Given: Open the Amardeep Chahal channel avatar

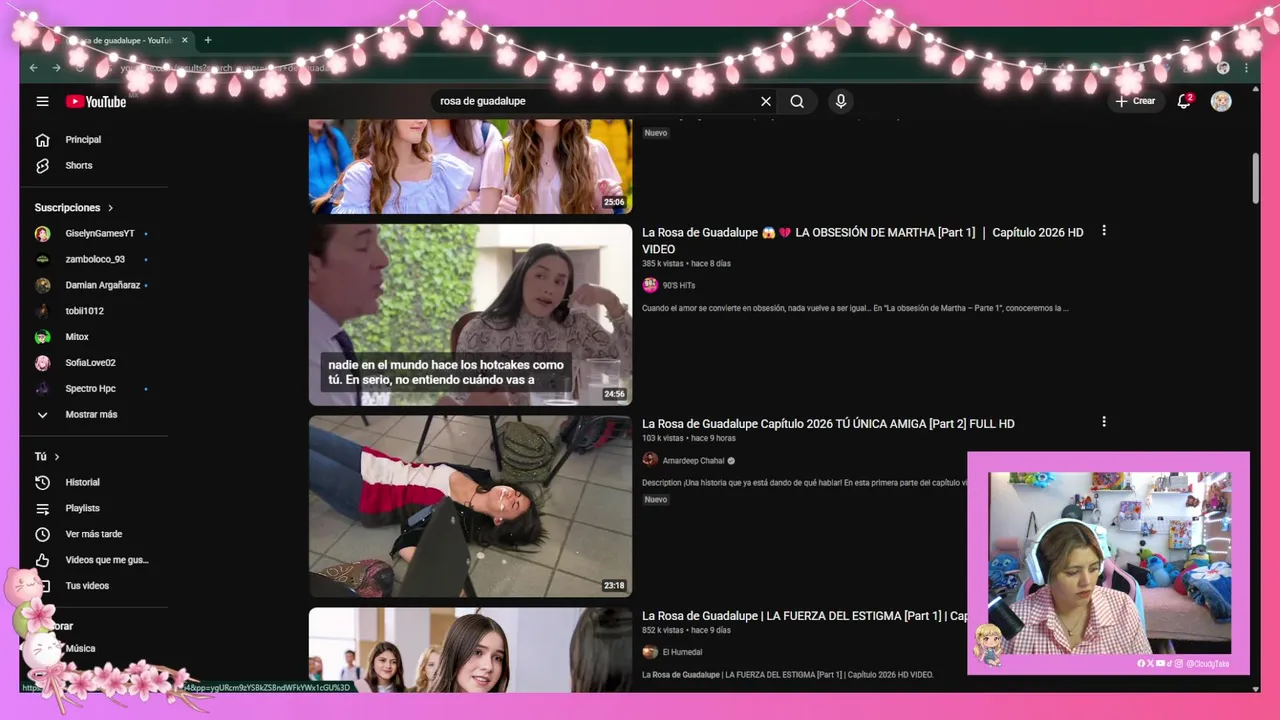Looking at the screenshot, I should coord(650,460).
